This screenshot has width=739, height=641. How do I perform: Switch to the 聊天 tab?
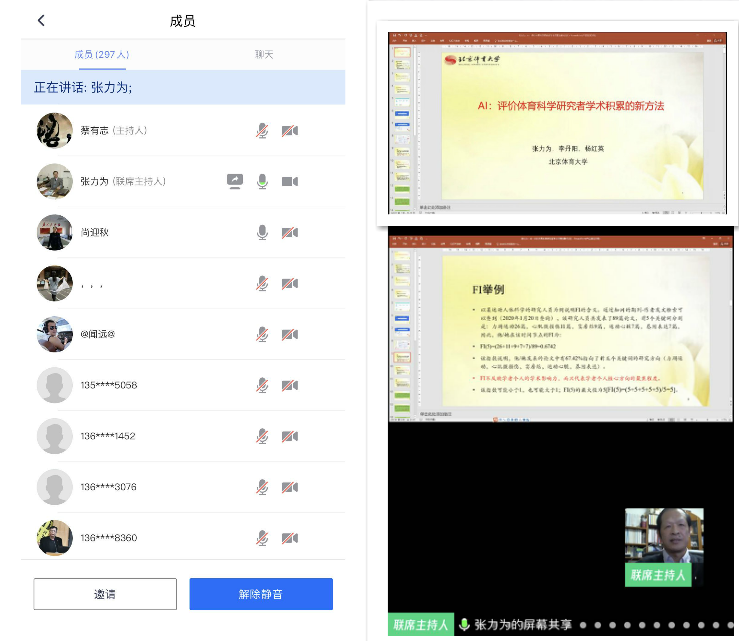pyautogui.click(x=264, y=54)
